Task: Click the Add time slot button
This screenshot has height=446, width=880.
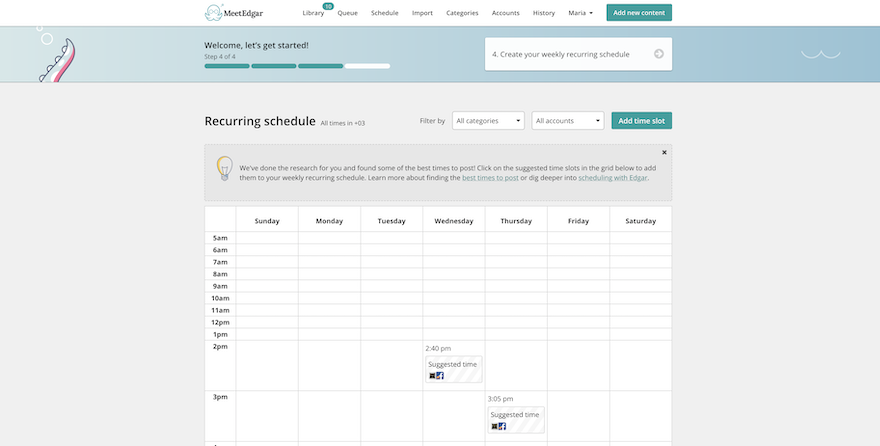Action: (x=641, y=121)
